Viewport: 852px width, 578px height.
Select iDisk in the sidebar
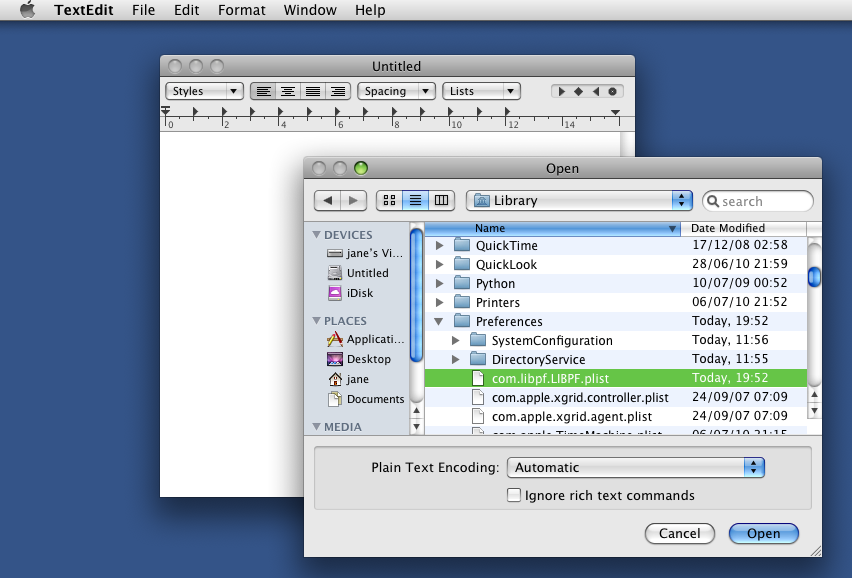tap(358, 293)
